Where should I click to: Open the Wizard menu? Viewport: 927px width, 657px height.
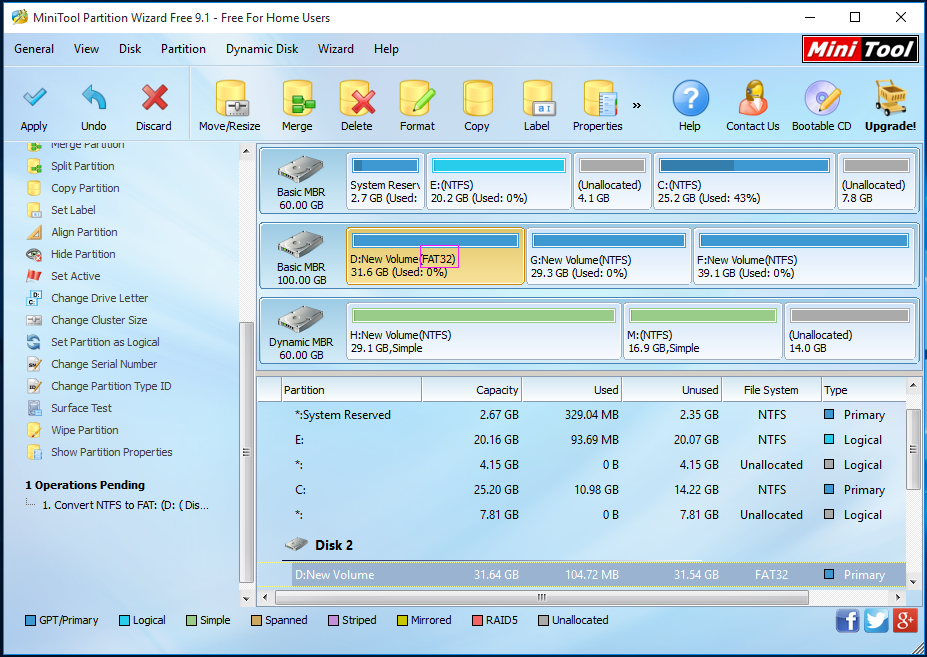(x=335, y=48)
